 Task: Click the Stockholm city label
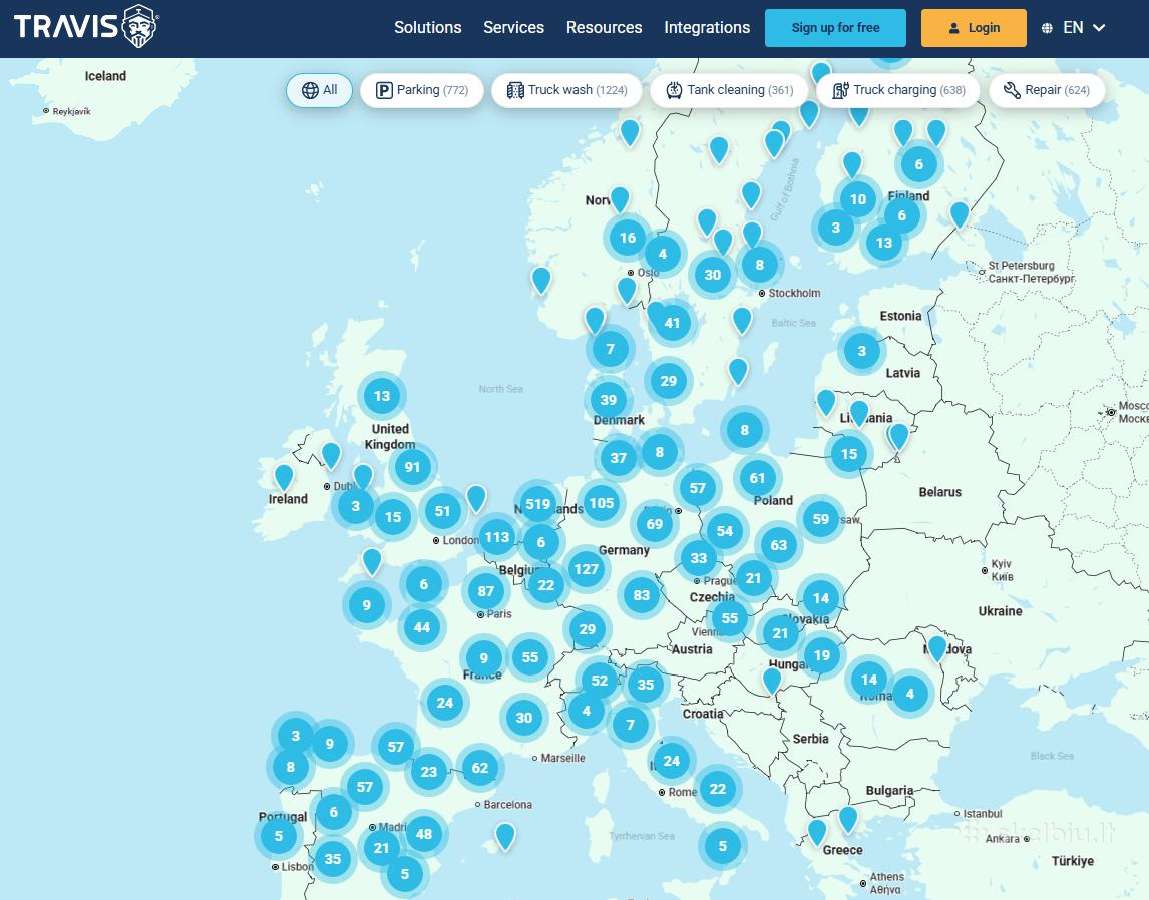click(x=794, y=293)
